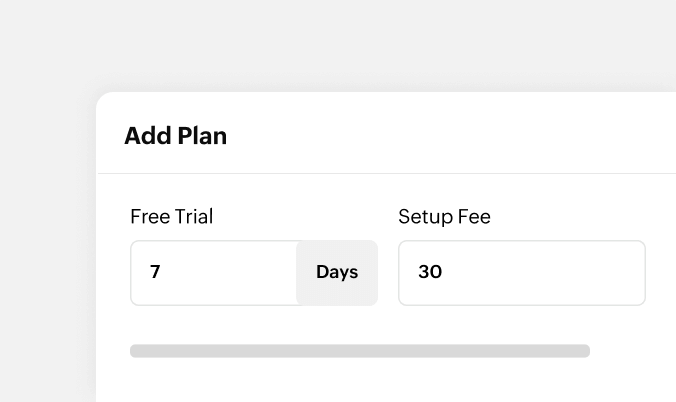676x402 pixels.
Task: Click the Setup Fee input field
Action: click(521, 272)
